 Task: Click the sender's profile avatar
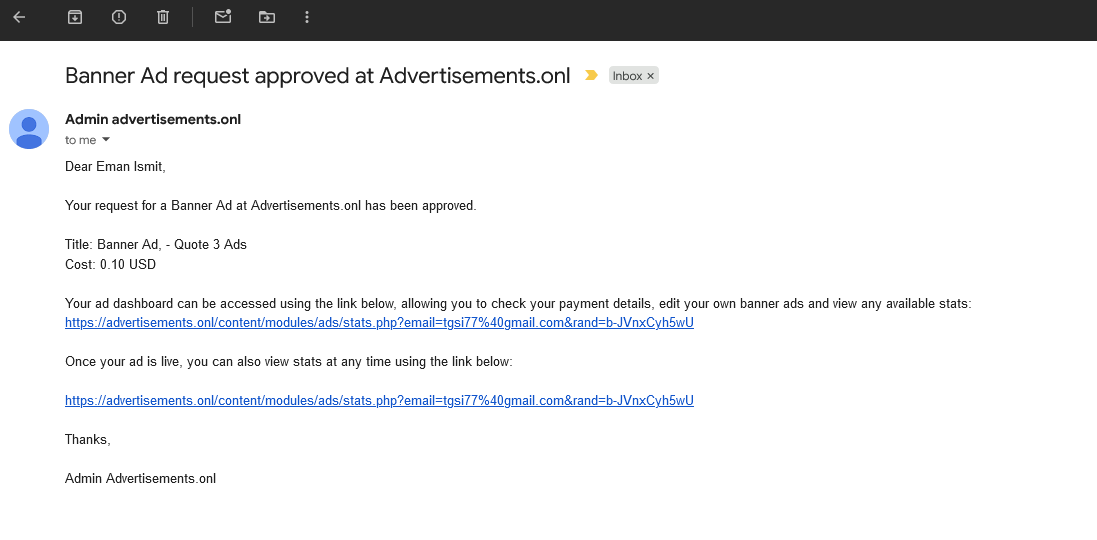pos(29,129)
